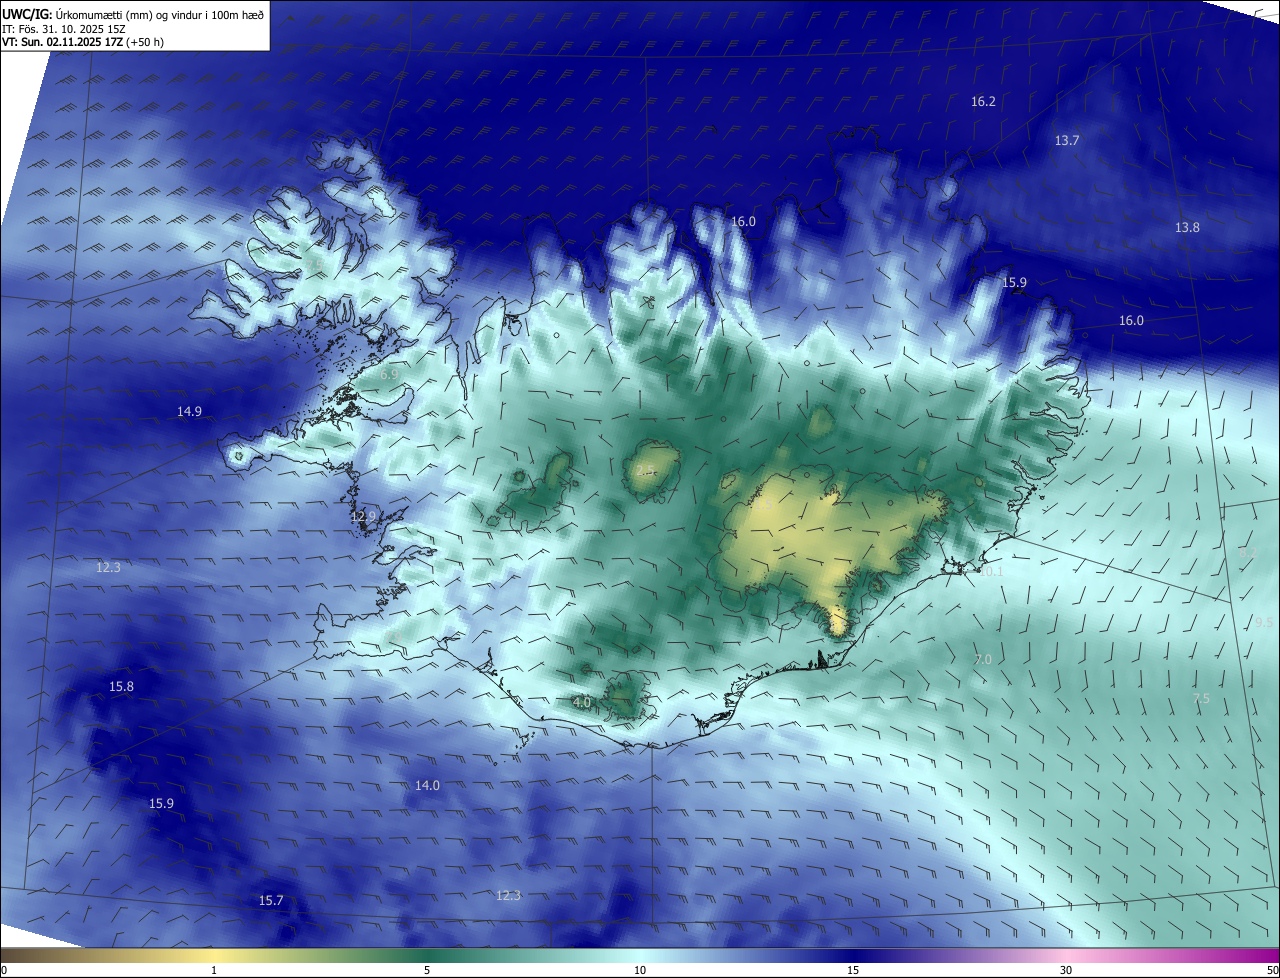This screenshot has height=978, width=1280.
Task: Click the 10.1 value on the southeast coast
Action: tap(990, 572)
